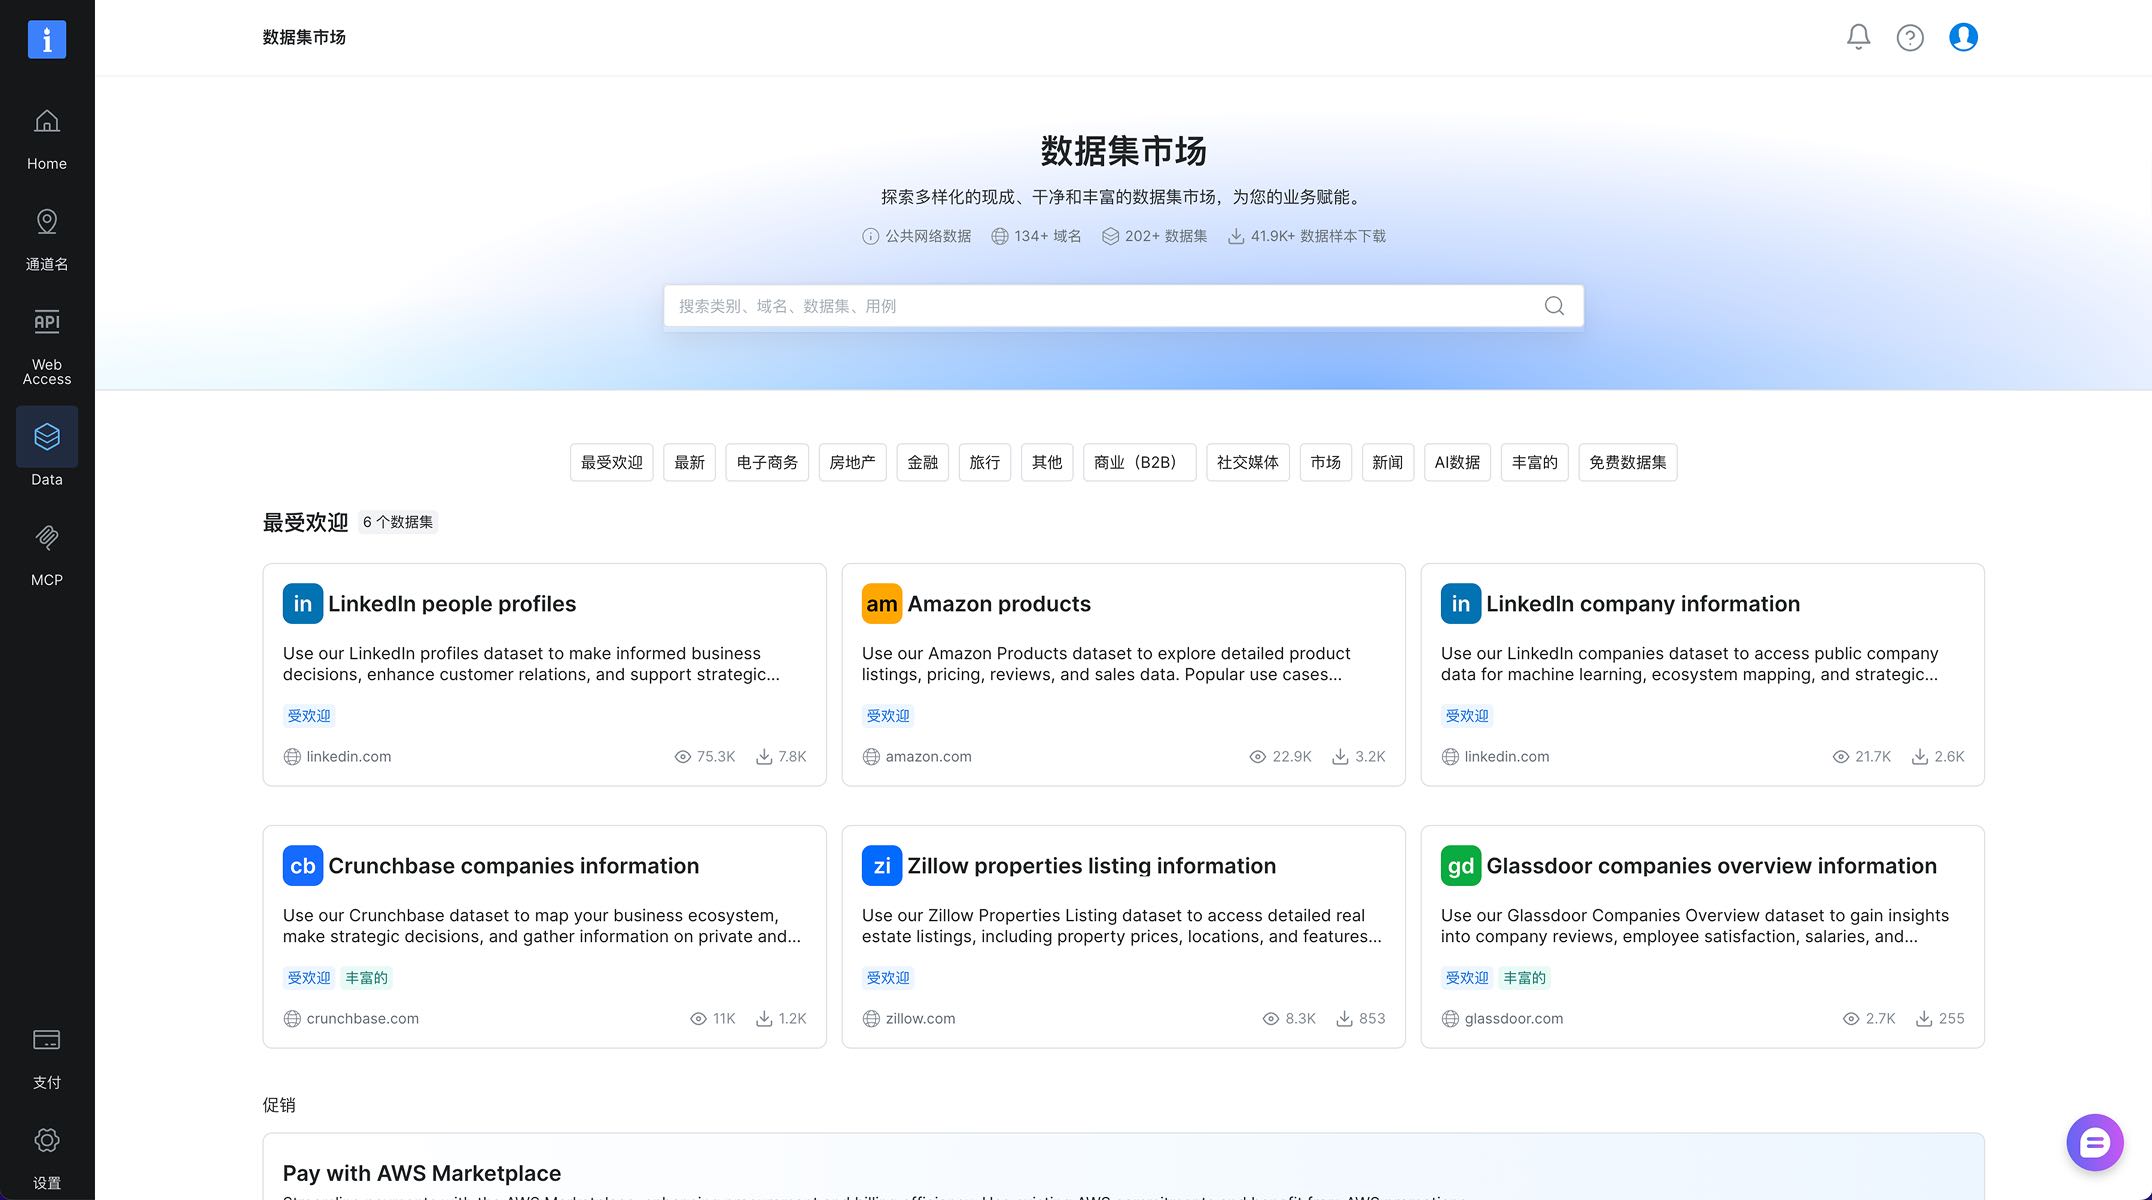Click the crunchbase.com domain text
Image resolution: width=2152 pixels, height=1200 pixels.
tap(363, 1019)
